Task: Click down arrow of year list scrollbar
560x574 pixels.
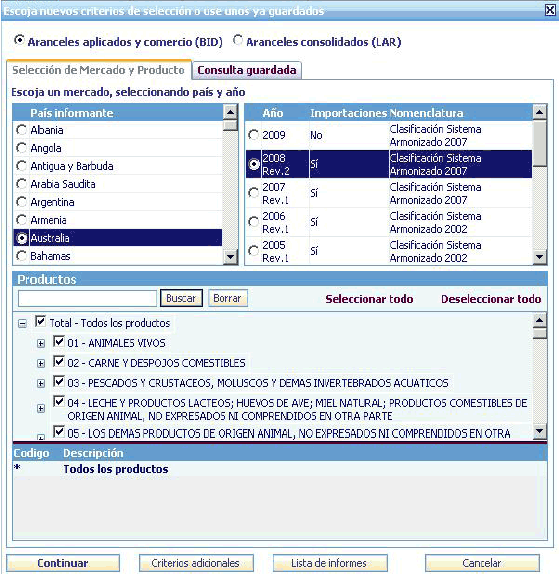Action: (539, 257)
